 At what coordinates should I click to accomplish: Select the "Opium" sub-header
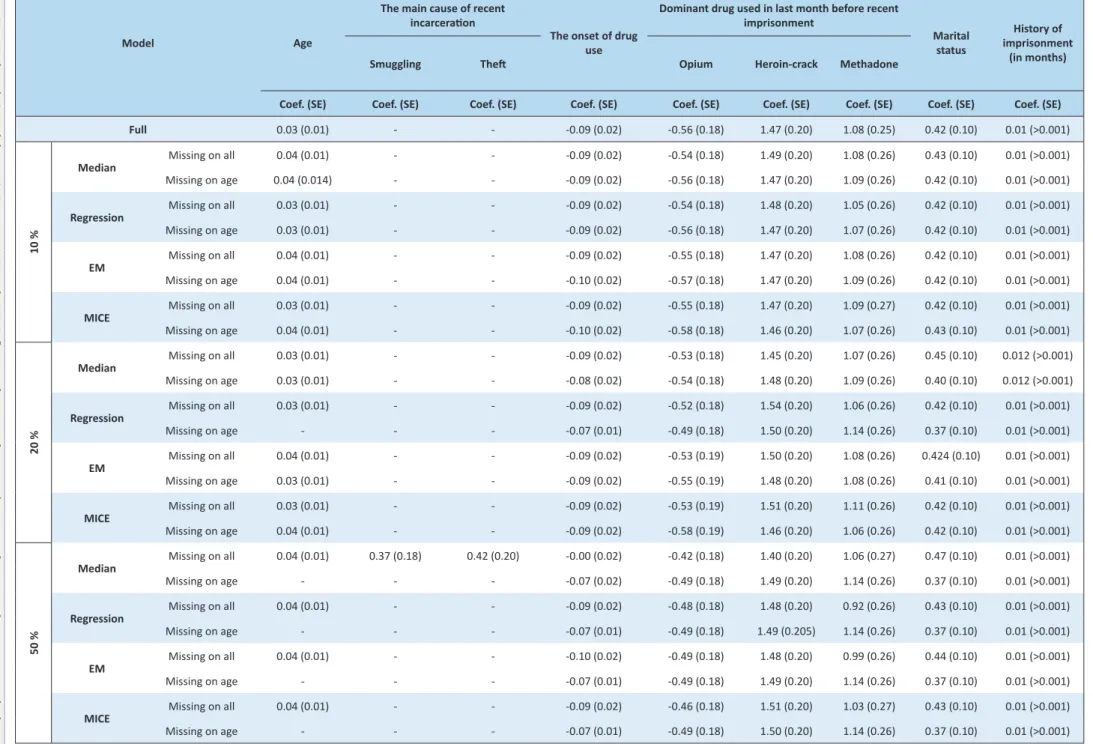click(696, 64)
